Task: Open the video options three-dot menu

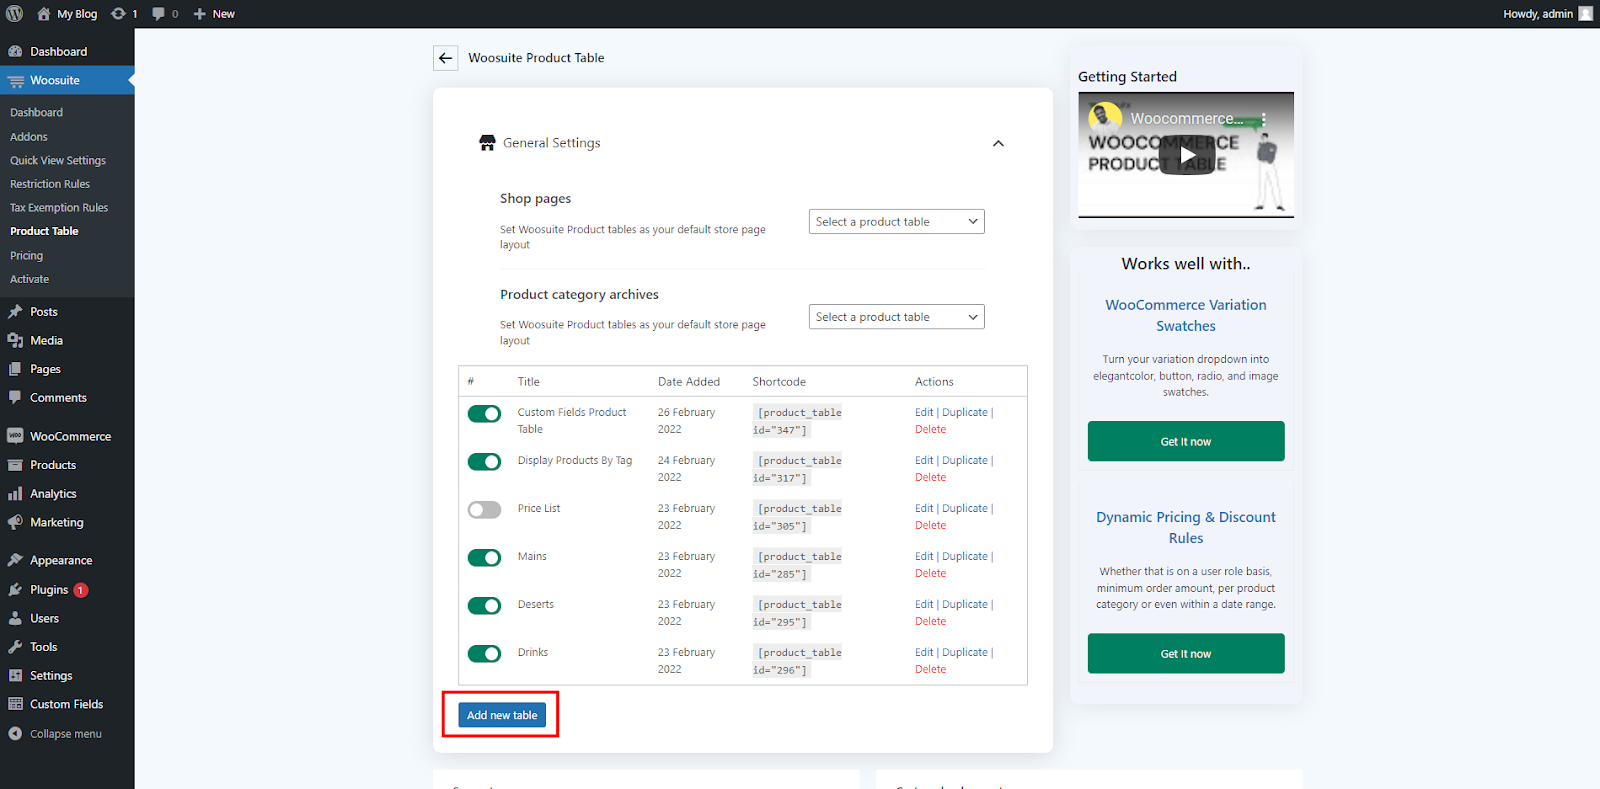Action: pos(1264,118)
